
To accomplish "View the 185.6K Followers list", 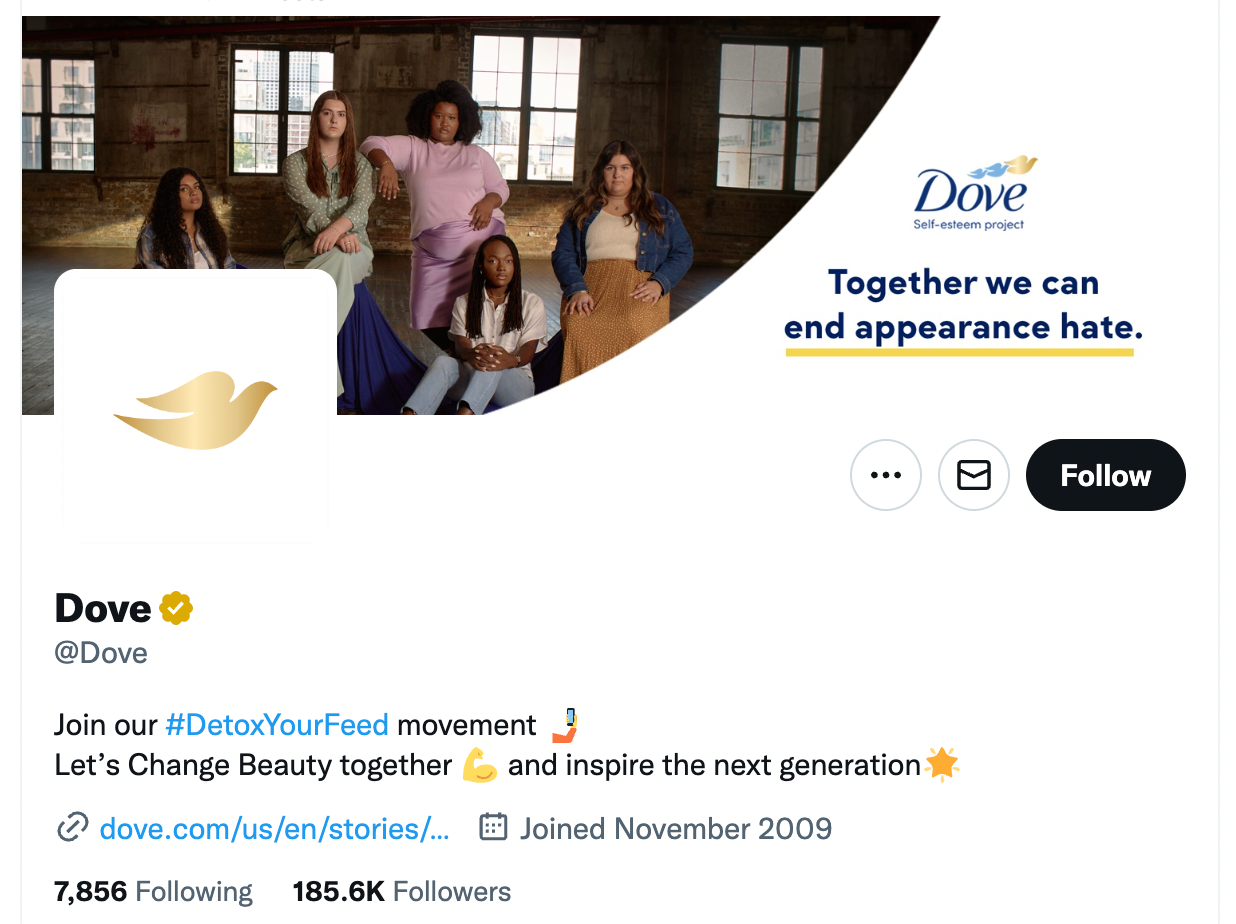I will click(x=401, y=891).
